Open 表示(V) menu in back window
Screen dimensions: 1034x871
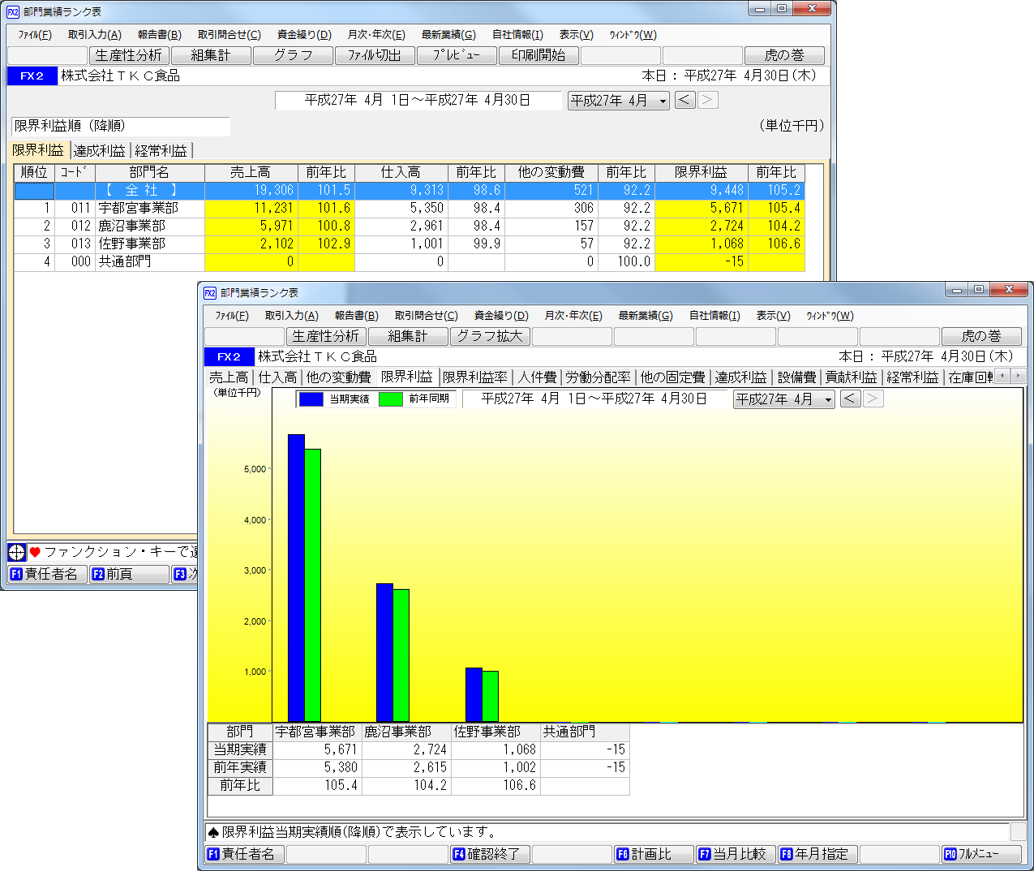pyautogui.click(x=576, y=35)
